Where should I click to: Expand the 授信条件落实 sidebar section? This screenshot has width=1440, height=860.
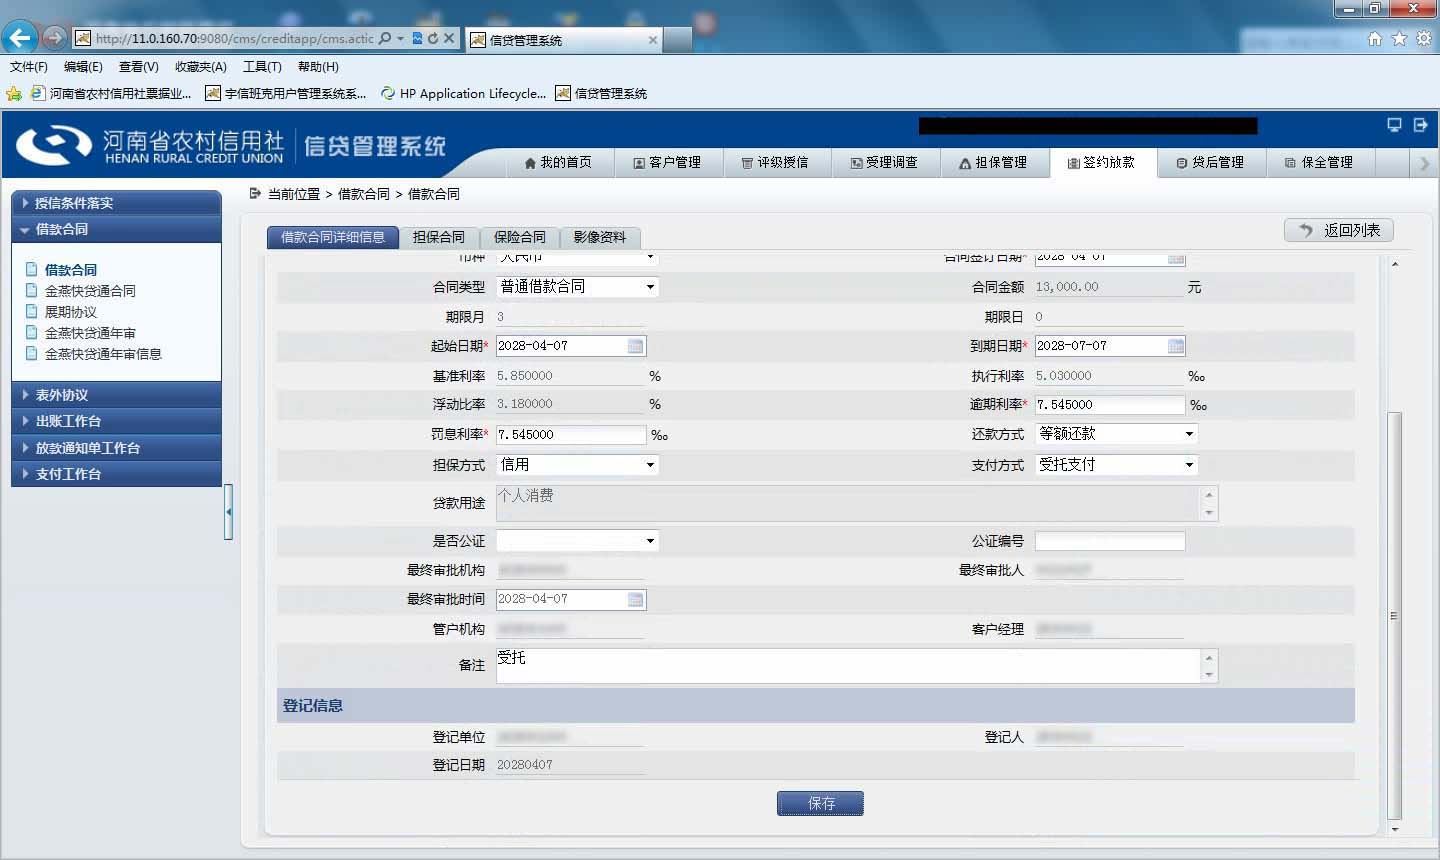116,203
